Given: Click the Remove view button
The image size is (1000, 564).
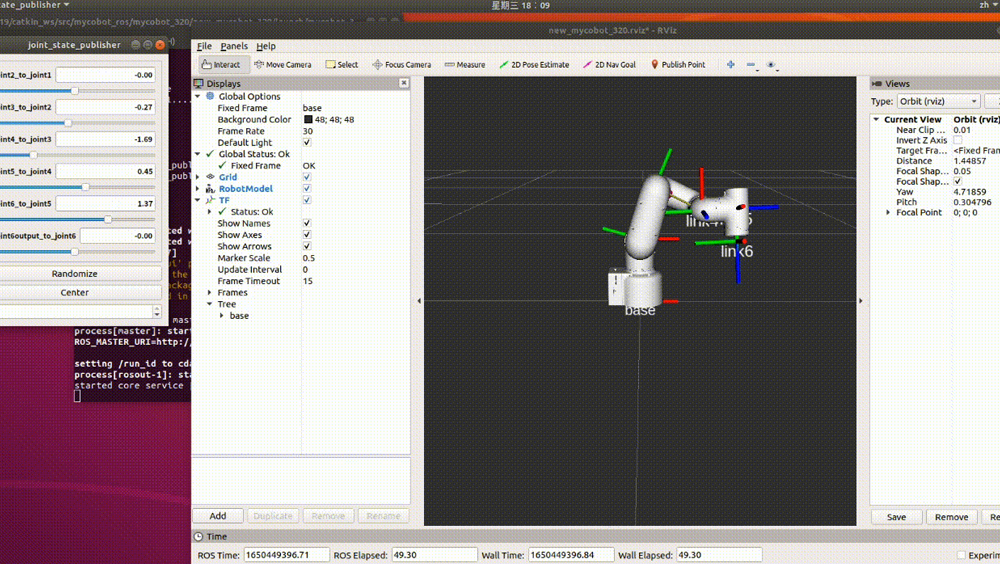Looking at the screenshot, I should 952,517.
